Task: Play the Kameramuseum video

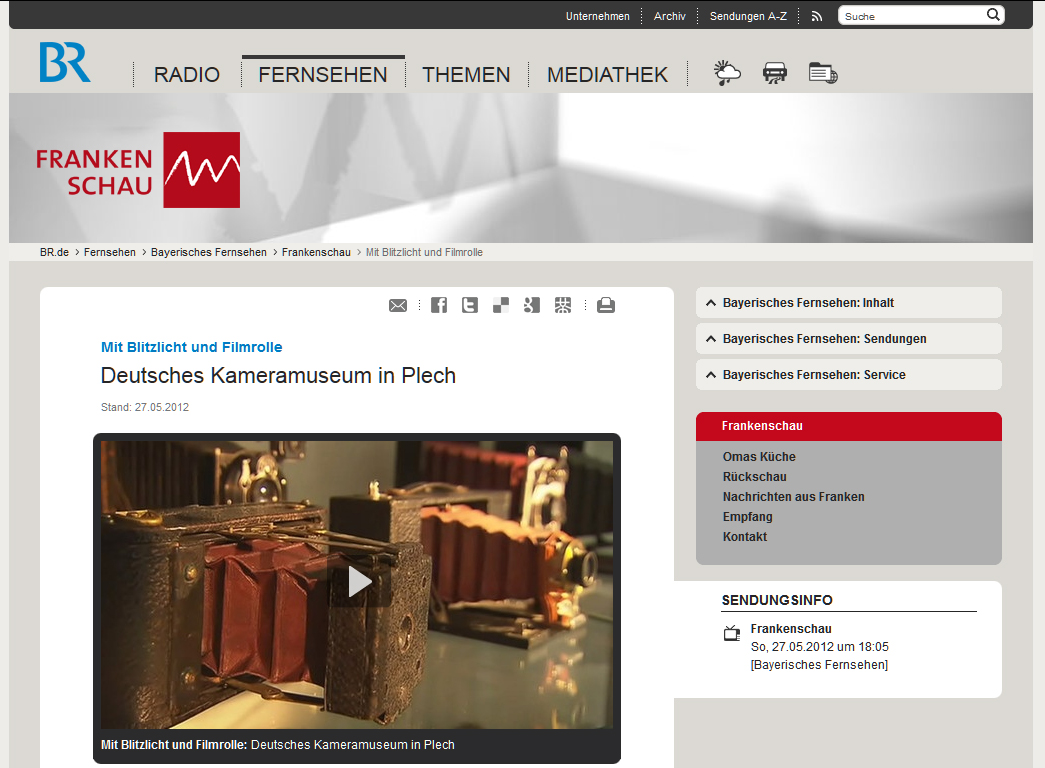Action: (359, 582)
